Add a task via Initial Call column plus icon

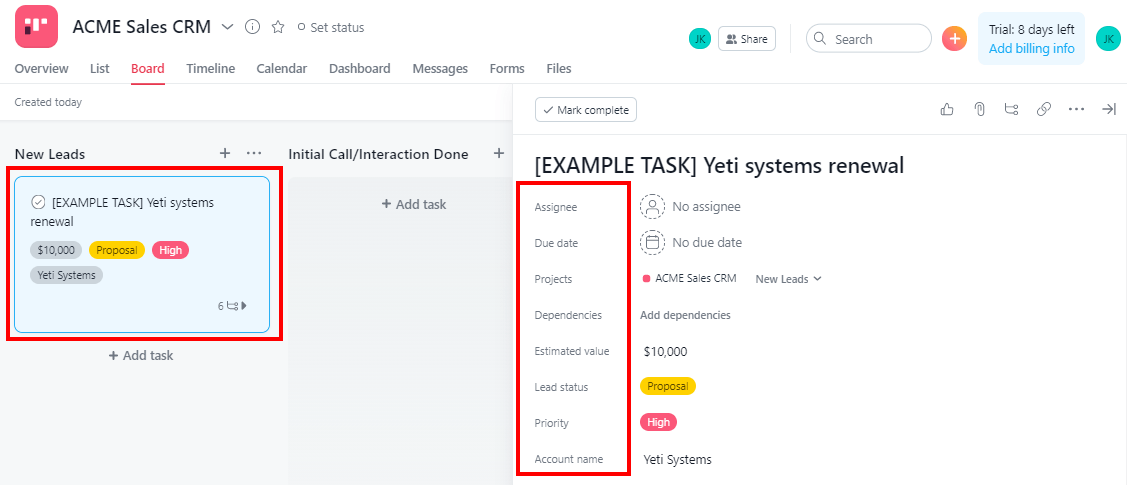[x=498, y=153]
